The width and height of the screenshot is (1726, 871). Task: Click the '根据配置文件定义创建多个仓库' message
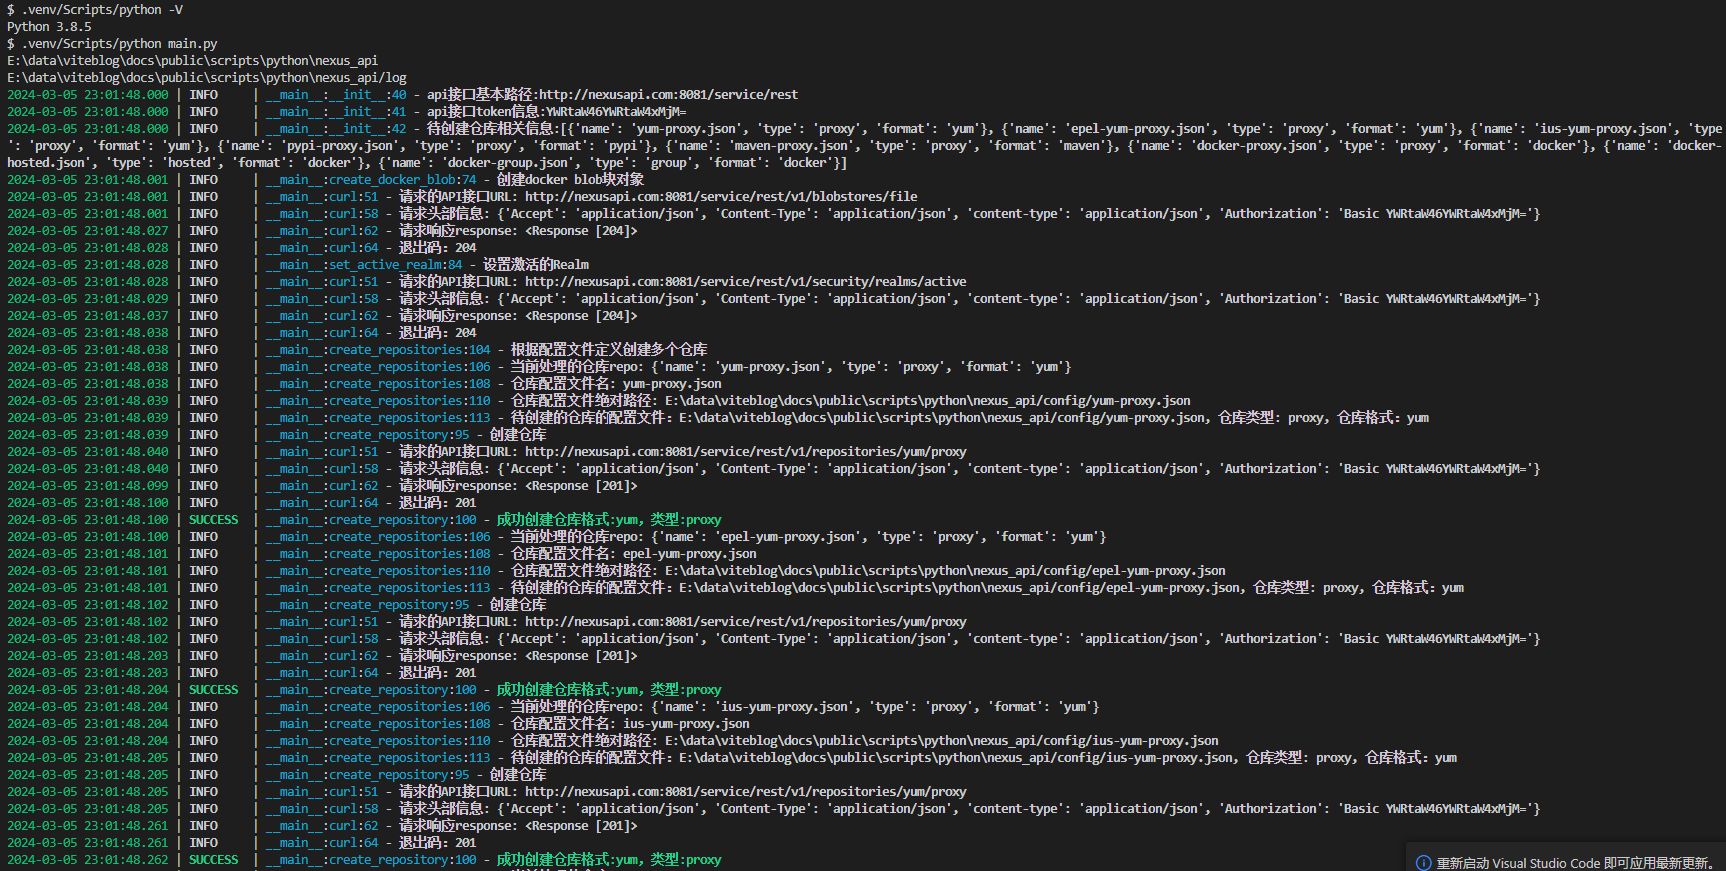pos(609,350)
